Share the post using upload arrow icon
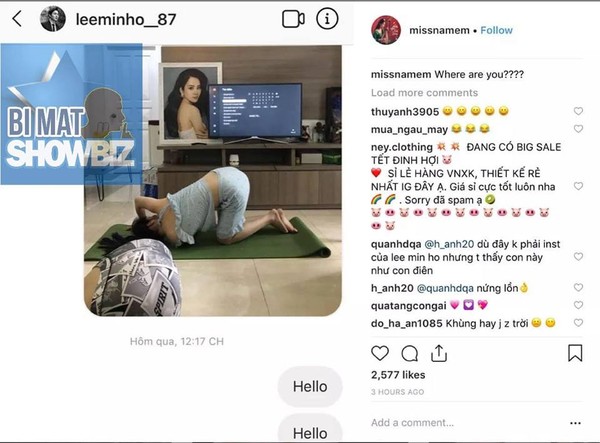Viewport: 600px width, 443px height. click(x=439, y=353)
